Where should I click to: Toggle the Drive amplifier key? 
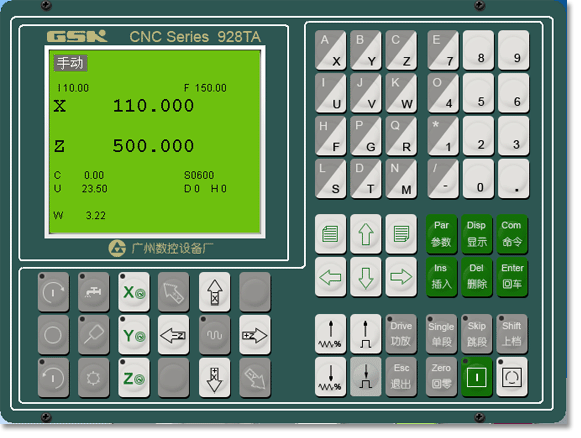(x=401, y=334)
